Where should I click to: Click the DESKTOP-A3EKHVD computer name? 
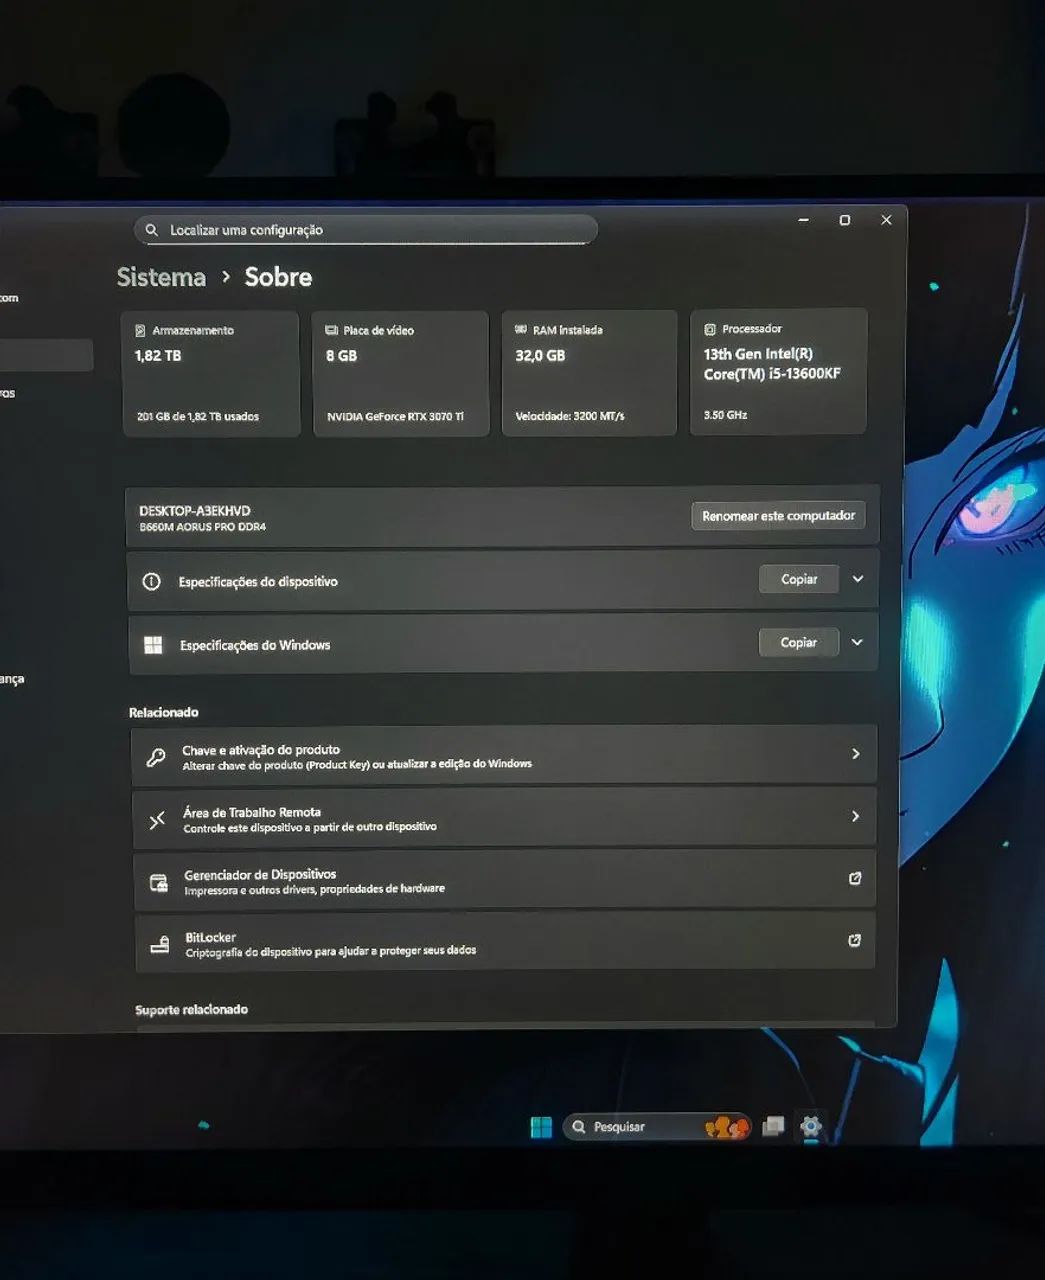(195, 511)
